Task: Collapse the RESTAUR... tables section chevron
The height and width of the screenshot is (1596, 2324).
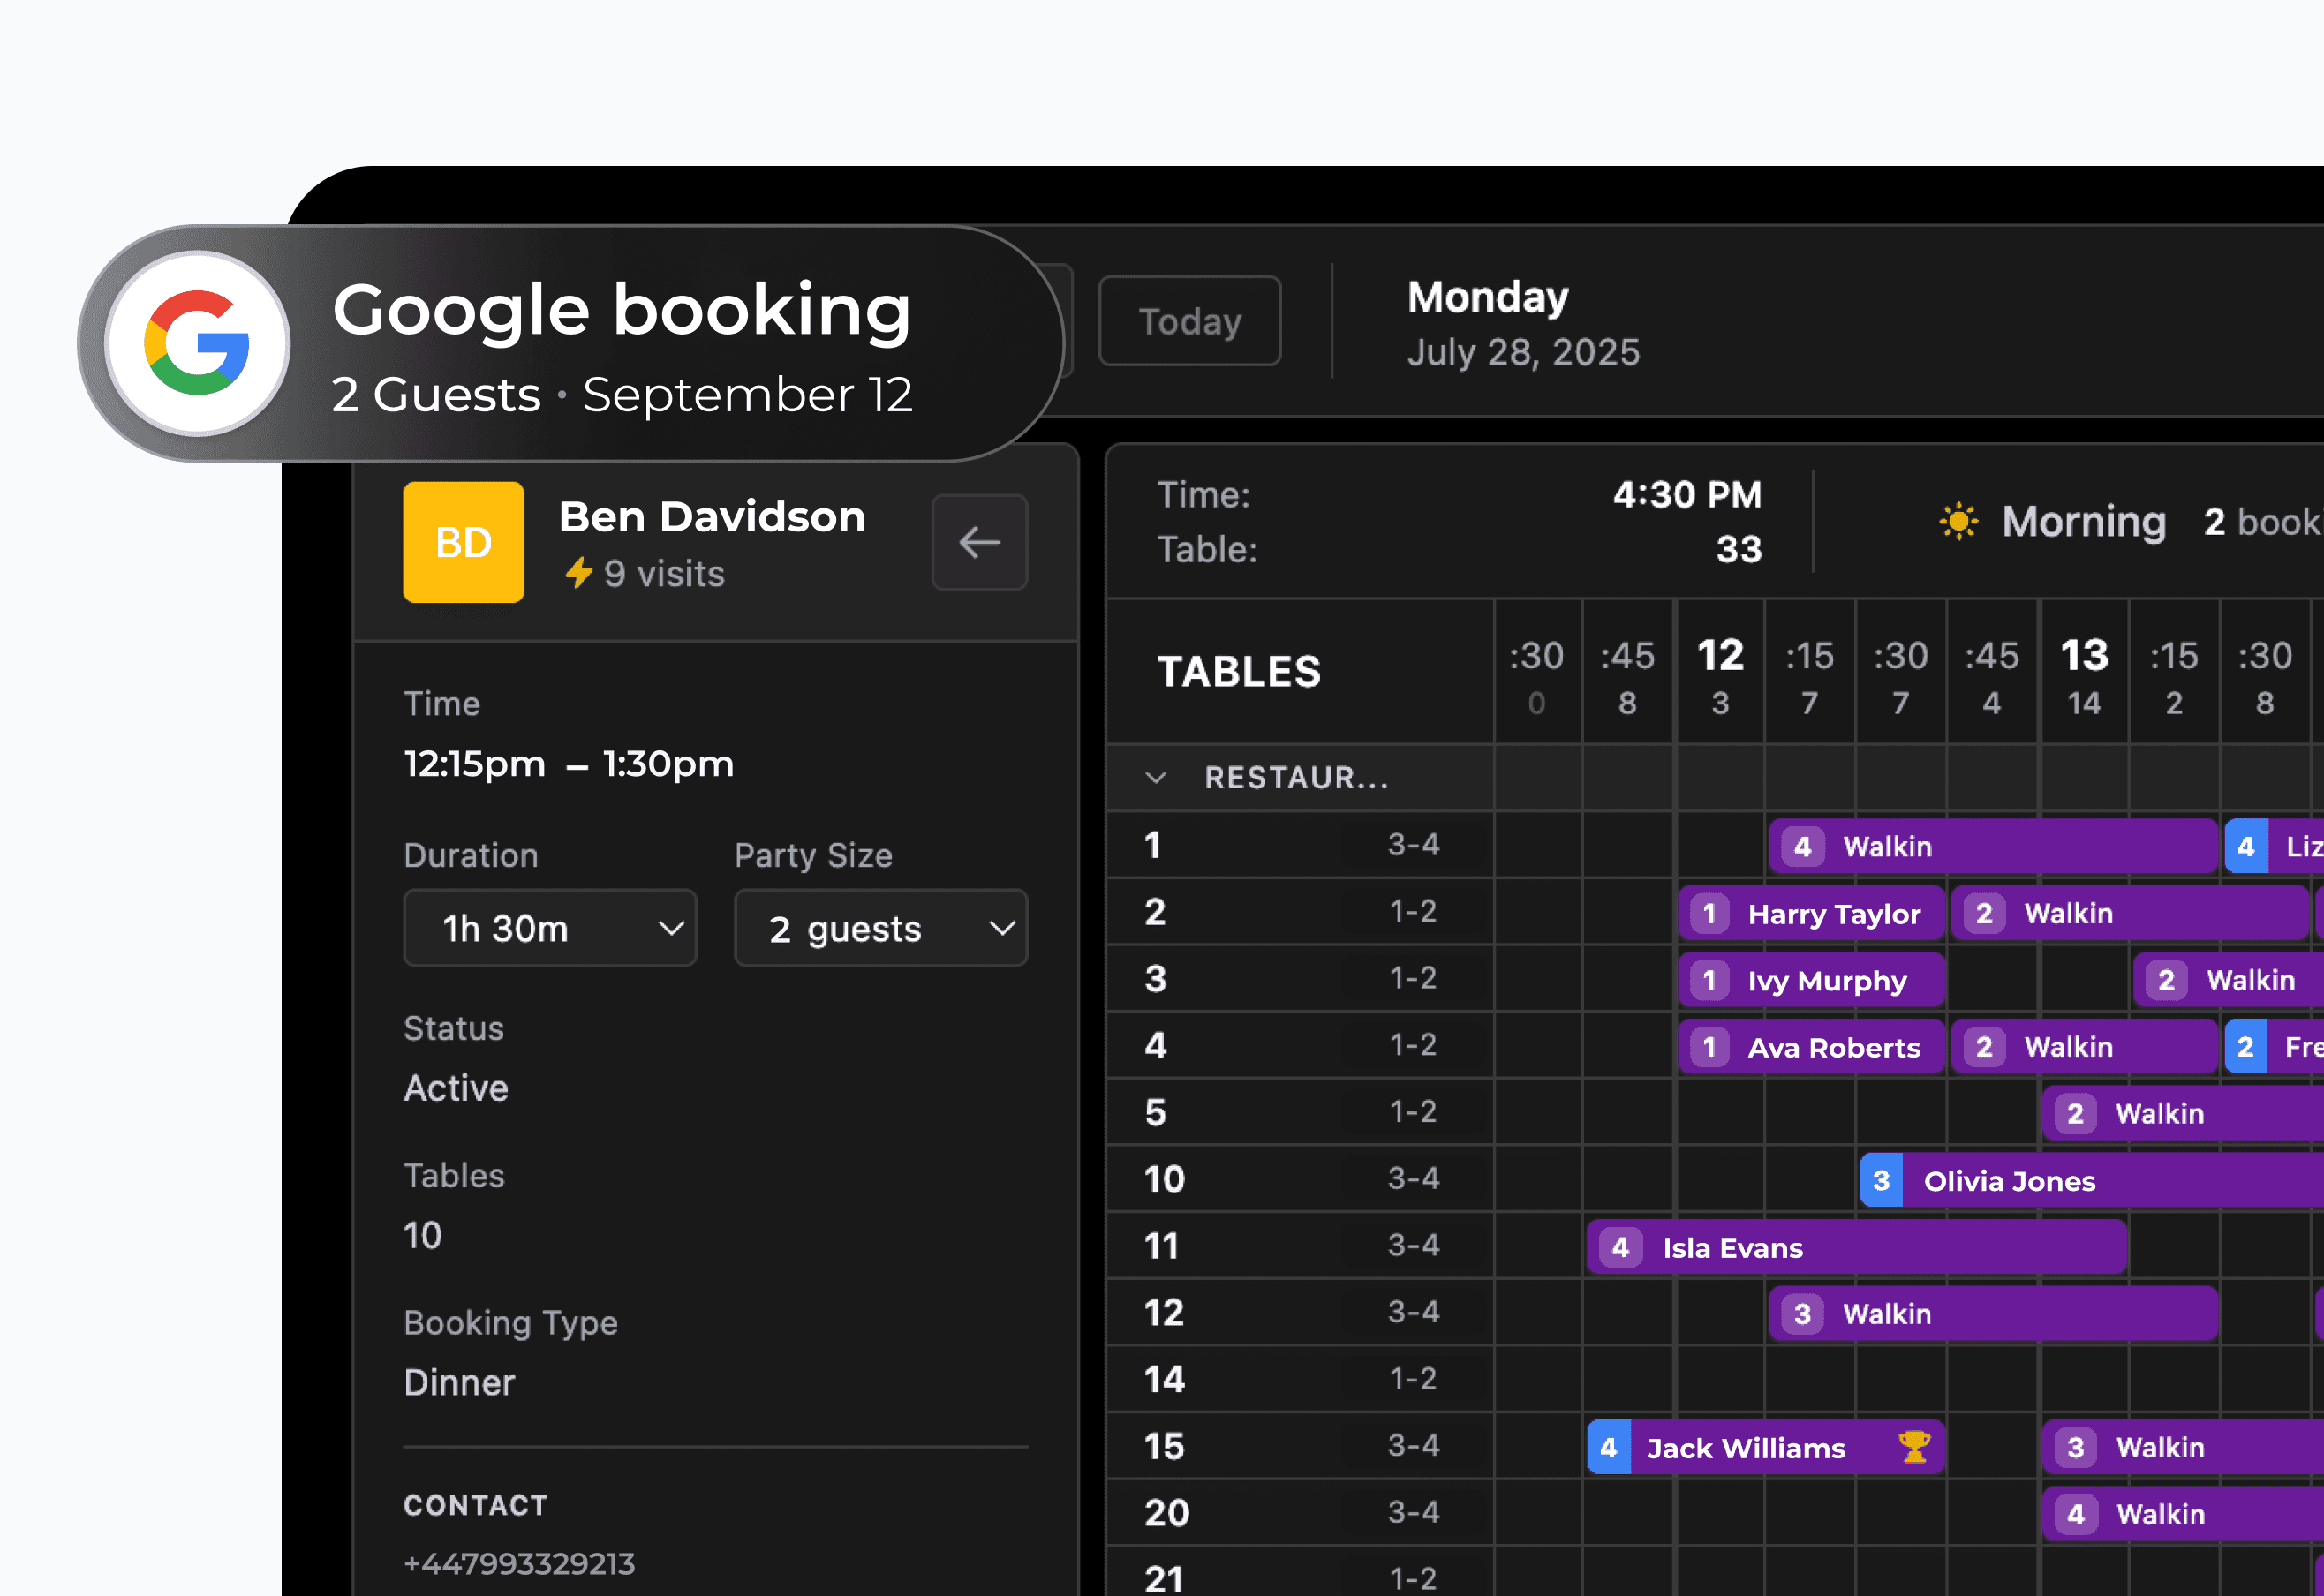Action: [1155, 777]
